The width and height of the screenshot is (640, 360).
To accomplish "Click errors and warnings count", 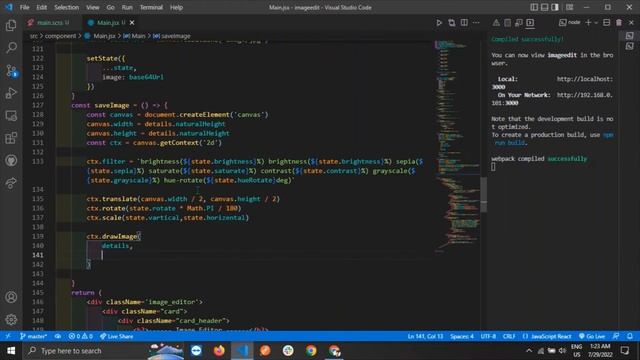I will [80, 336].
